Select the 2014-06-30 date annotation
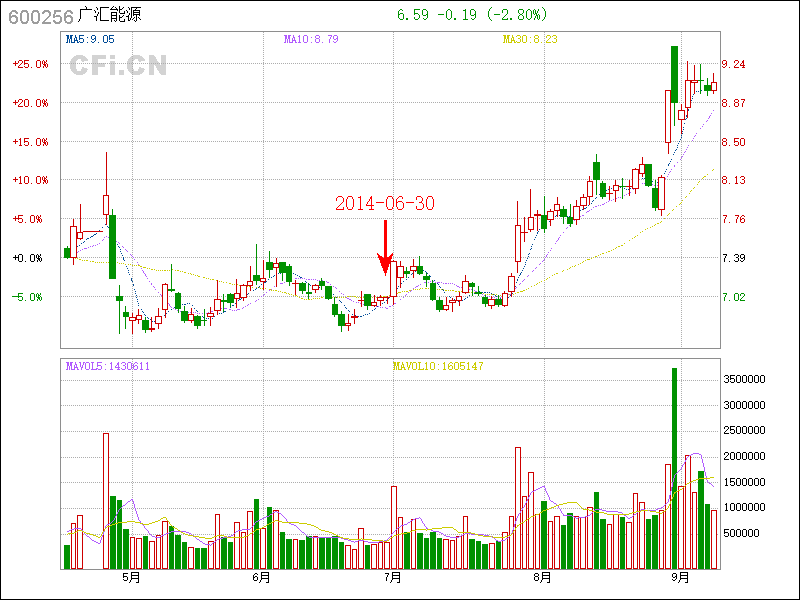The height and width of the screenshot is (600, 800). [x=385, y=203]
